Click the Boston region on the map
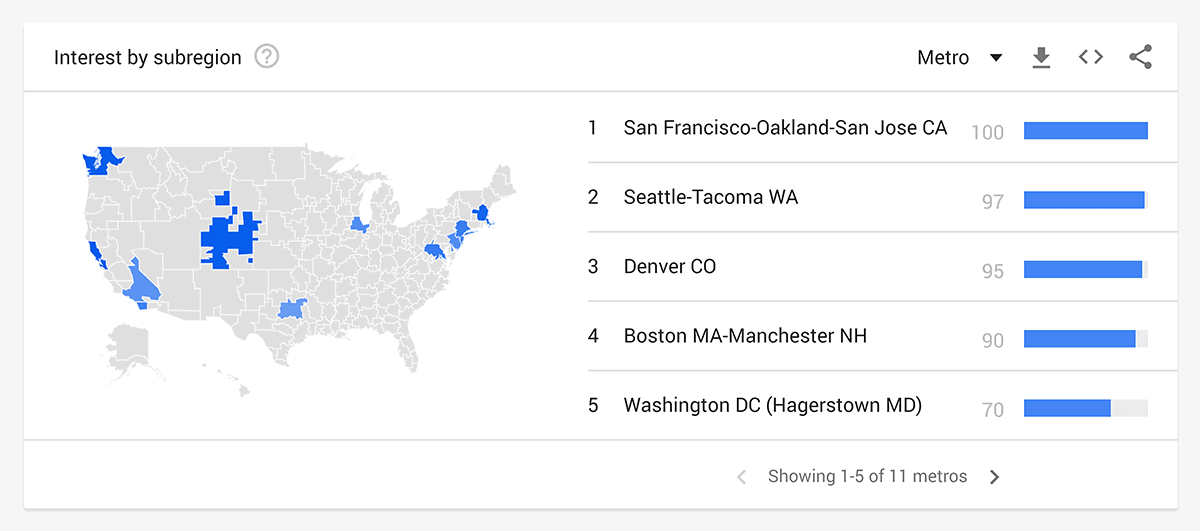The height and width of the screenshot is (531, 1200). [x=481, y=213]
